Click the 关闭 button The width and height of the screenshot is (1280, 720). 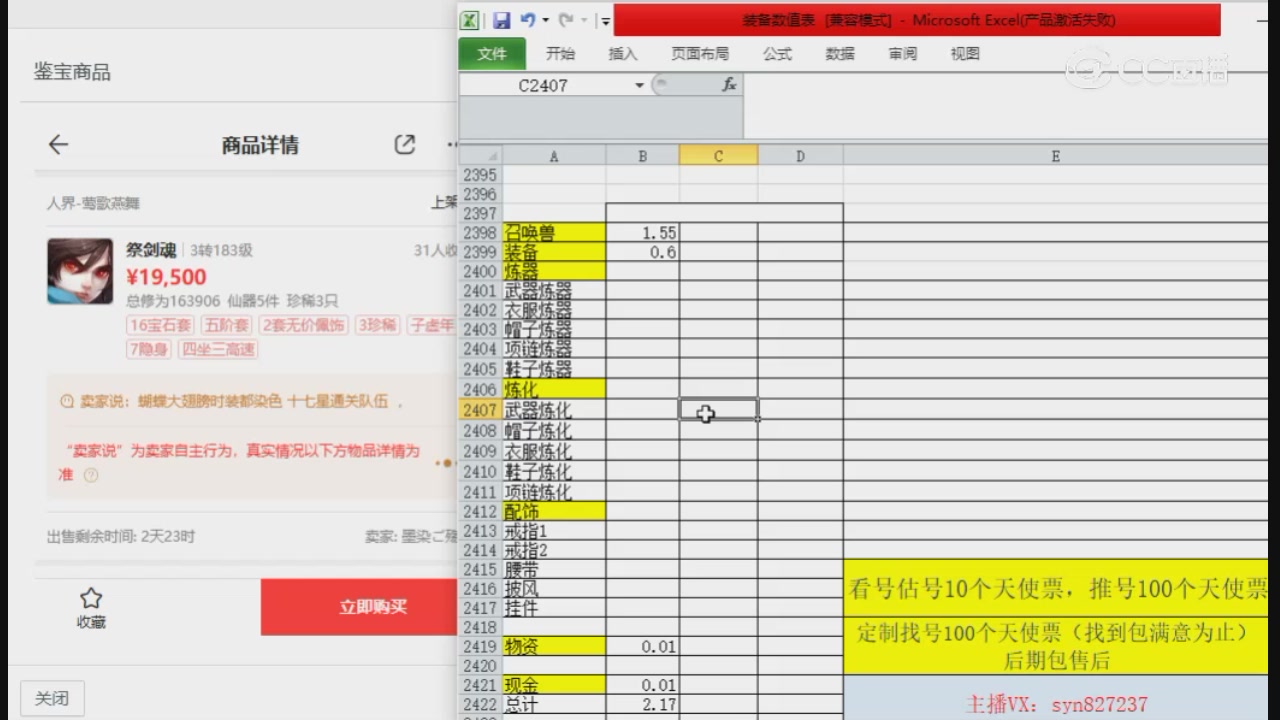[52, 698]
